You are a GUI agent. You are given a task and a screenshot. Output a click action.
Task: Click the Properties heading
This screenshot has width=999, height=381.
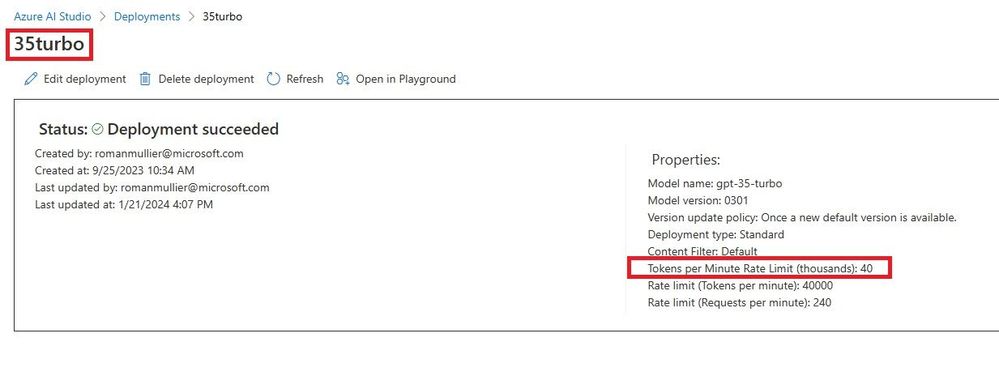click(686, 160)
